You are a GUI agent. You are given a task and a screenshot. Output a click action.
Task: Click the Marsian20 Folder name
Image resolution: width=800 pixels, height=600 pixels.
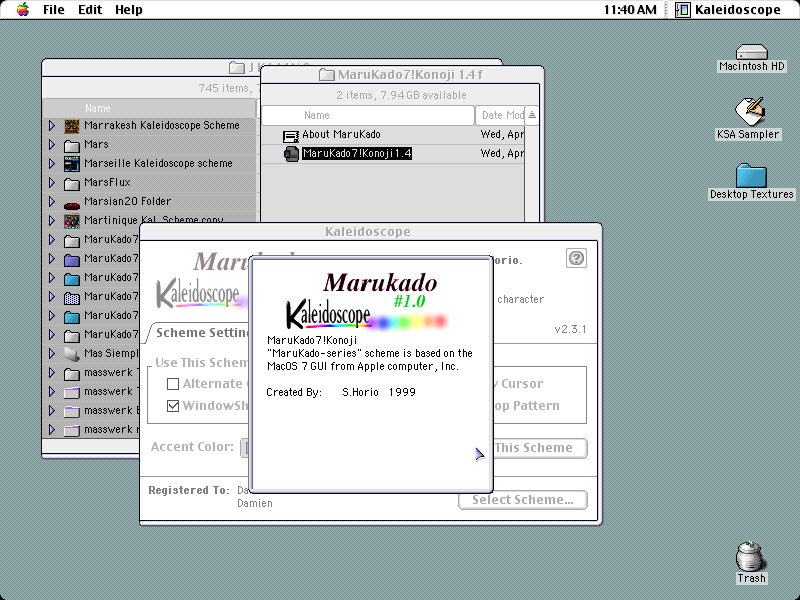[x=128, y=202]
